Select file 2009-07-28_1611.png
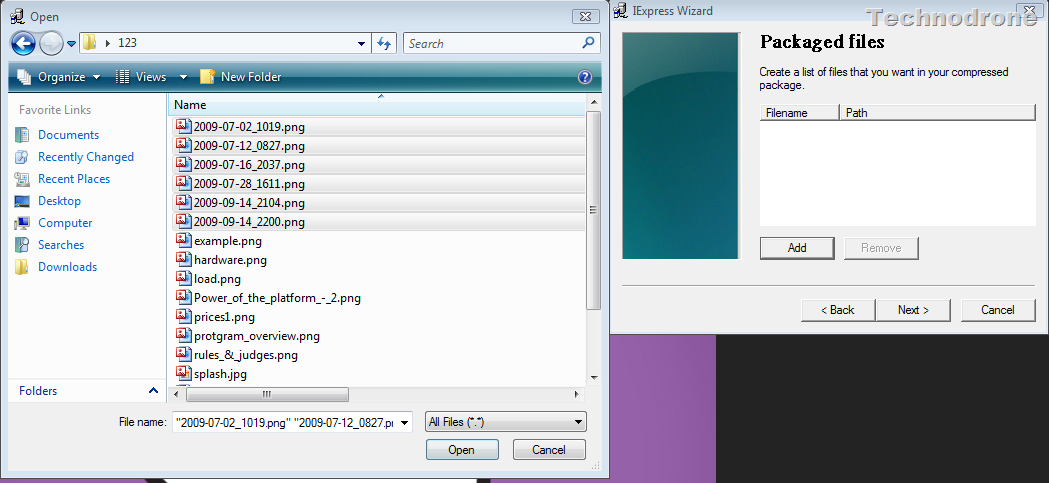The width and height of the screenshot is (1049, 483). pyautogui.click(x=378, y=183)
